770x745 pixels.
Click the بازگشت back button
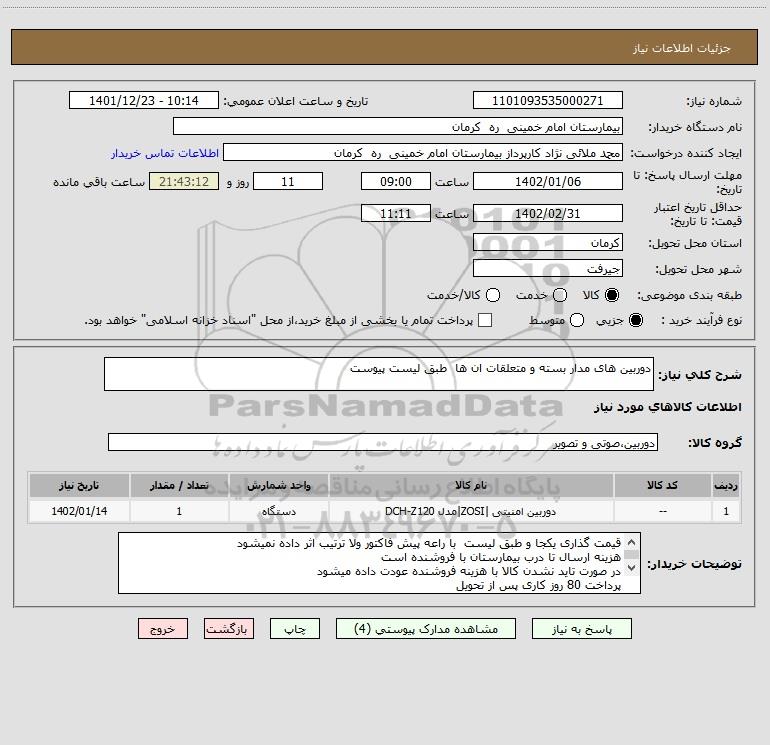[x=229, y=629]
